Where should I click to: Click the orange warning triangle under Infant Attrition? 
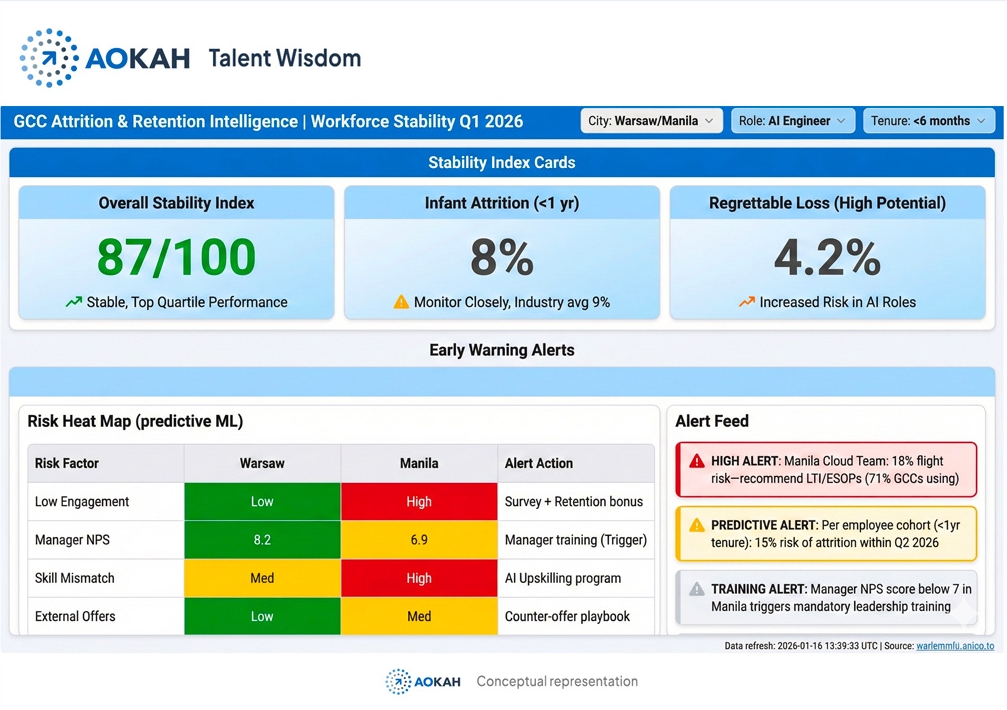401,302
